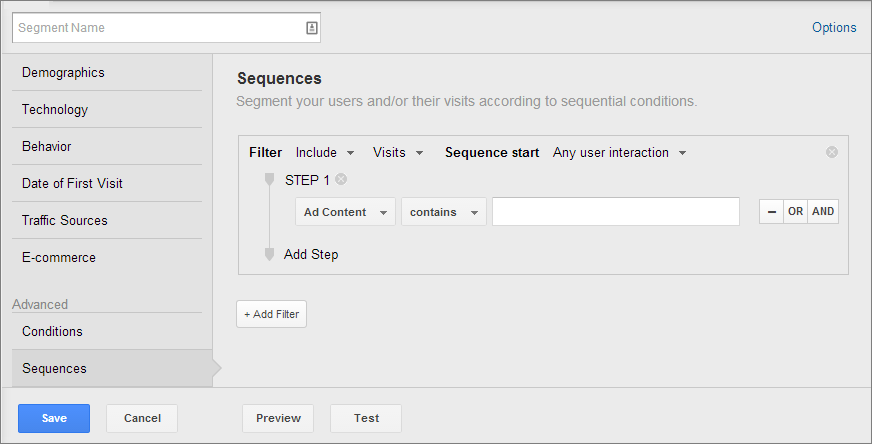Click the Add Step marker icon
This screenshot has height=444, width=872.
[x=269, y=254]
